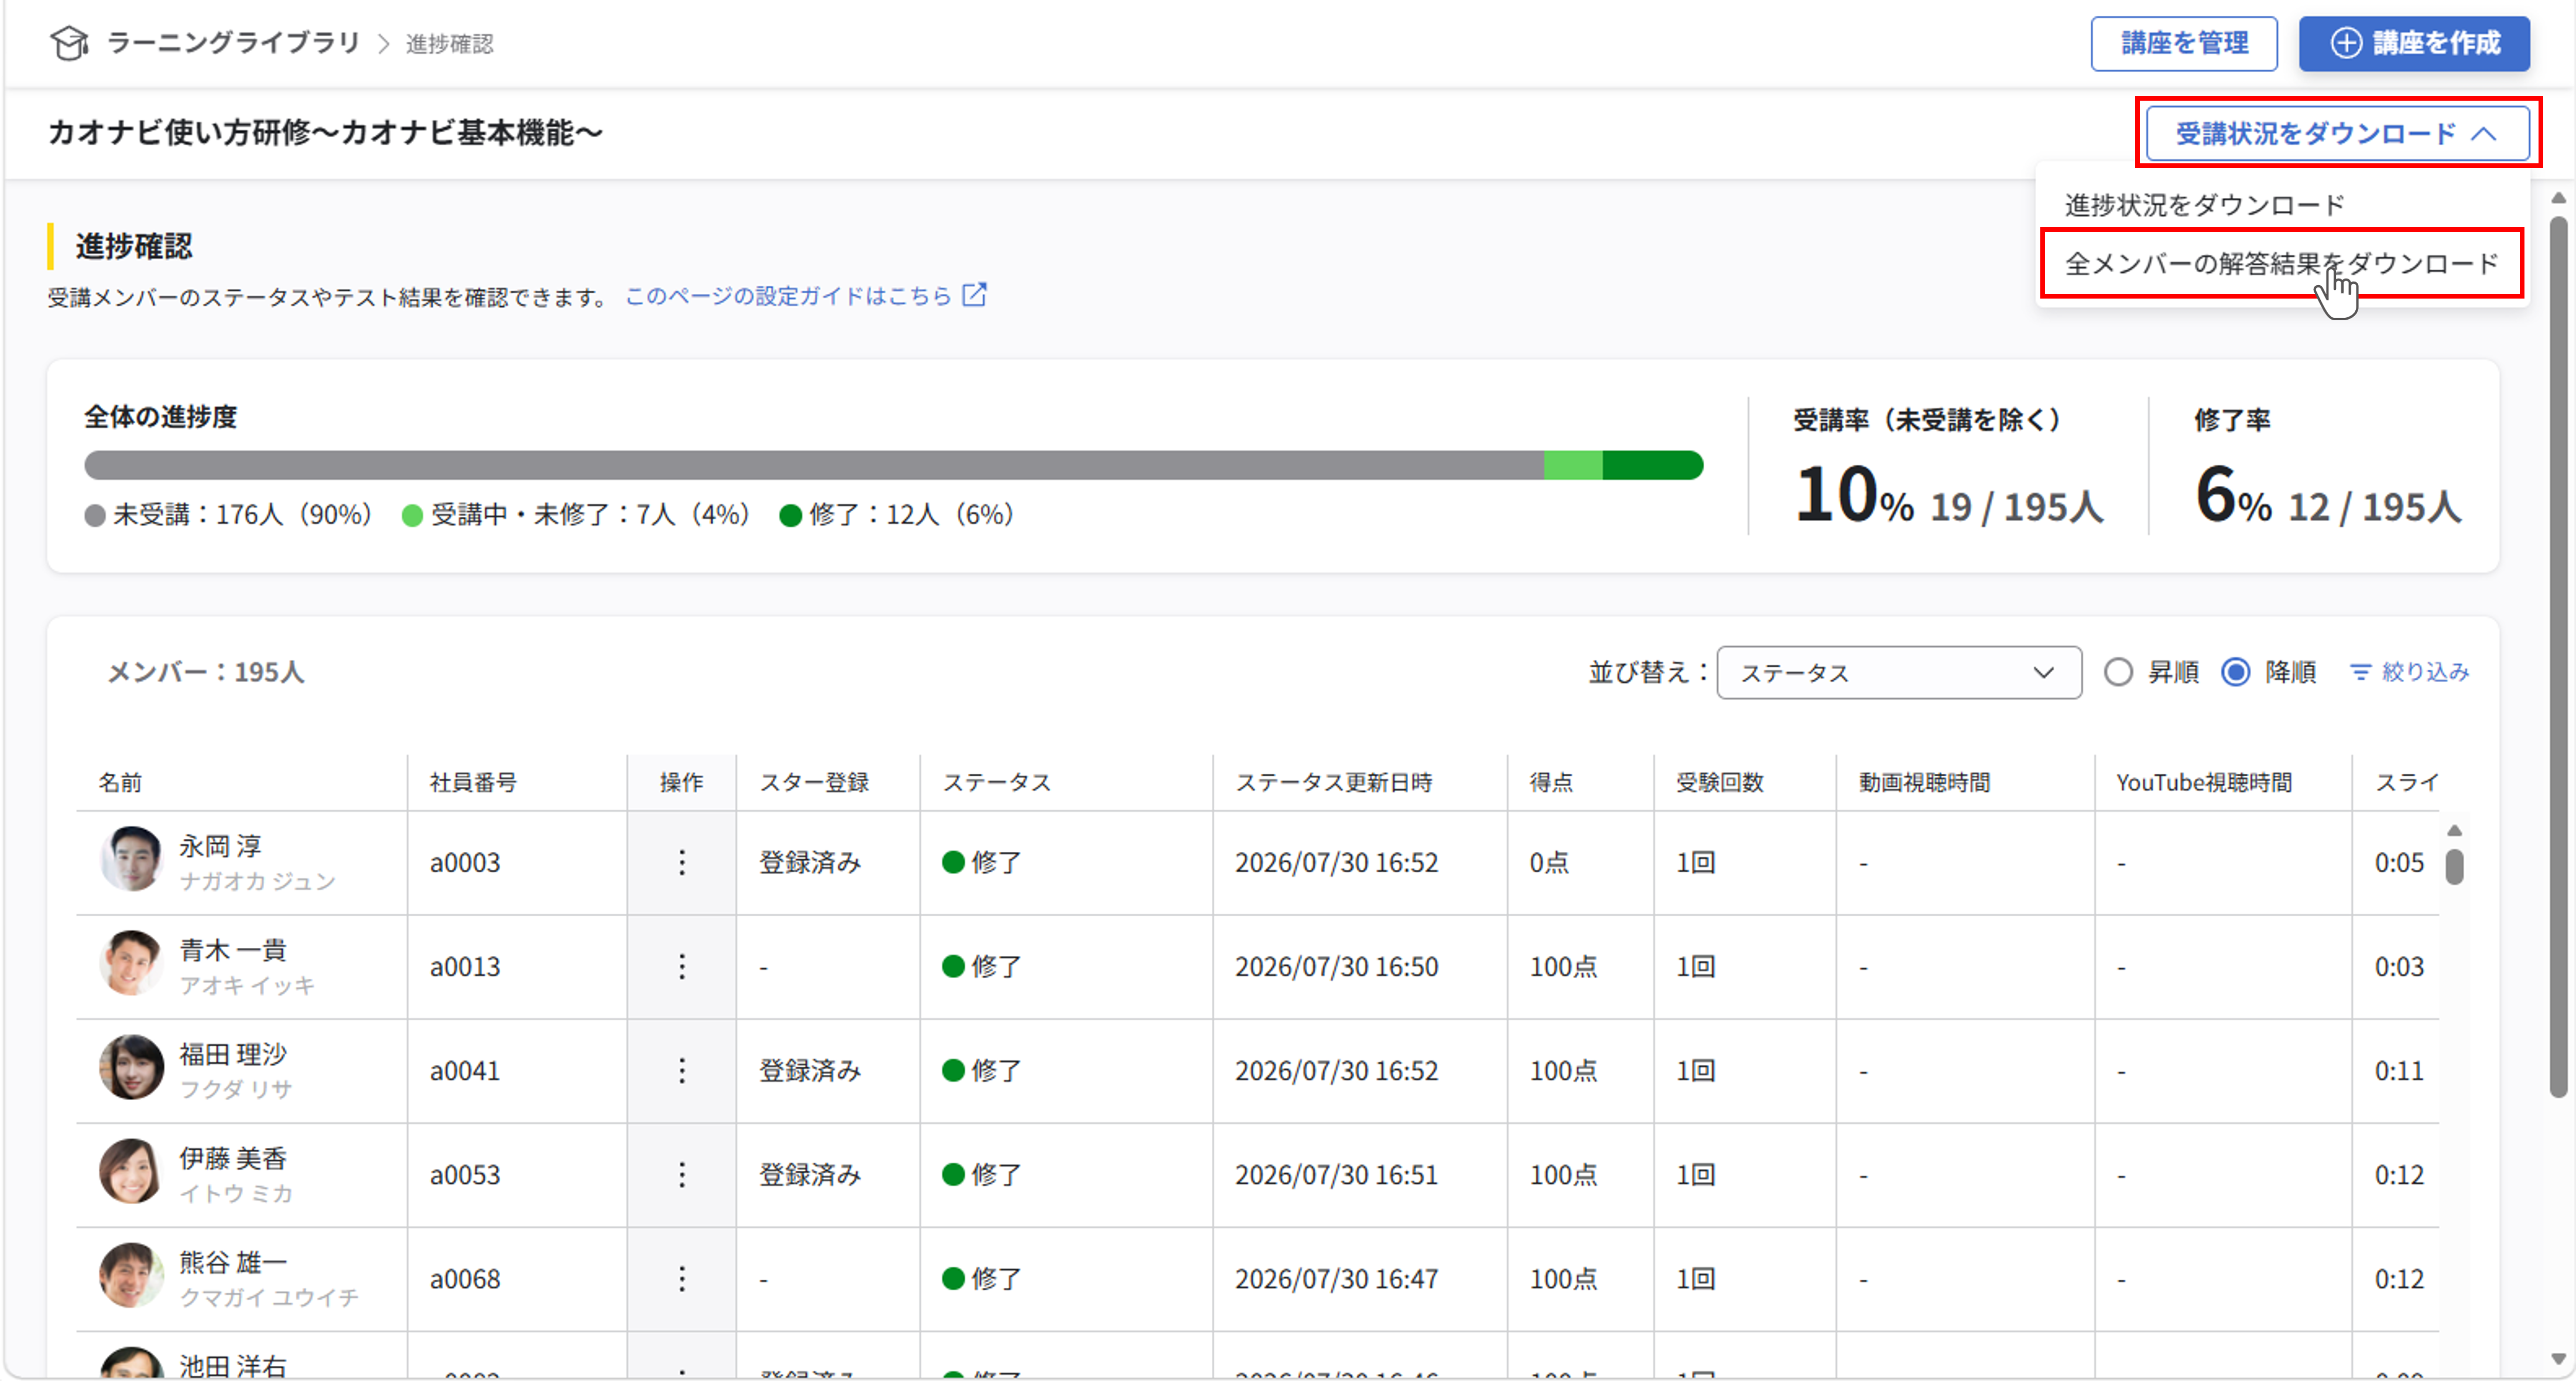Choose 全メンバーの解答結果をダウンロード menu item
The width and height of the screenshot is (2576, 1381).
pyautogui.click(x=2282, y=263)
